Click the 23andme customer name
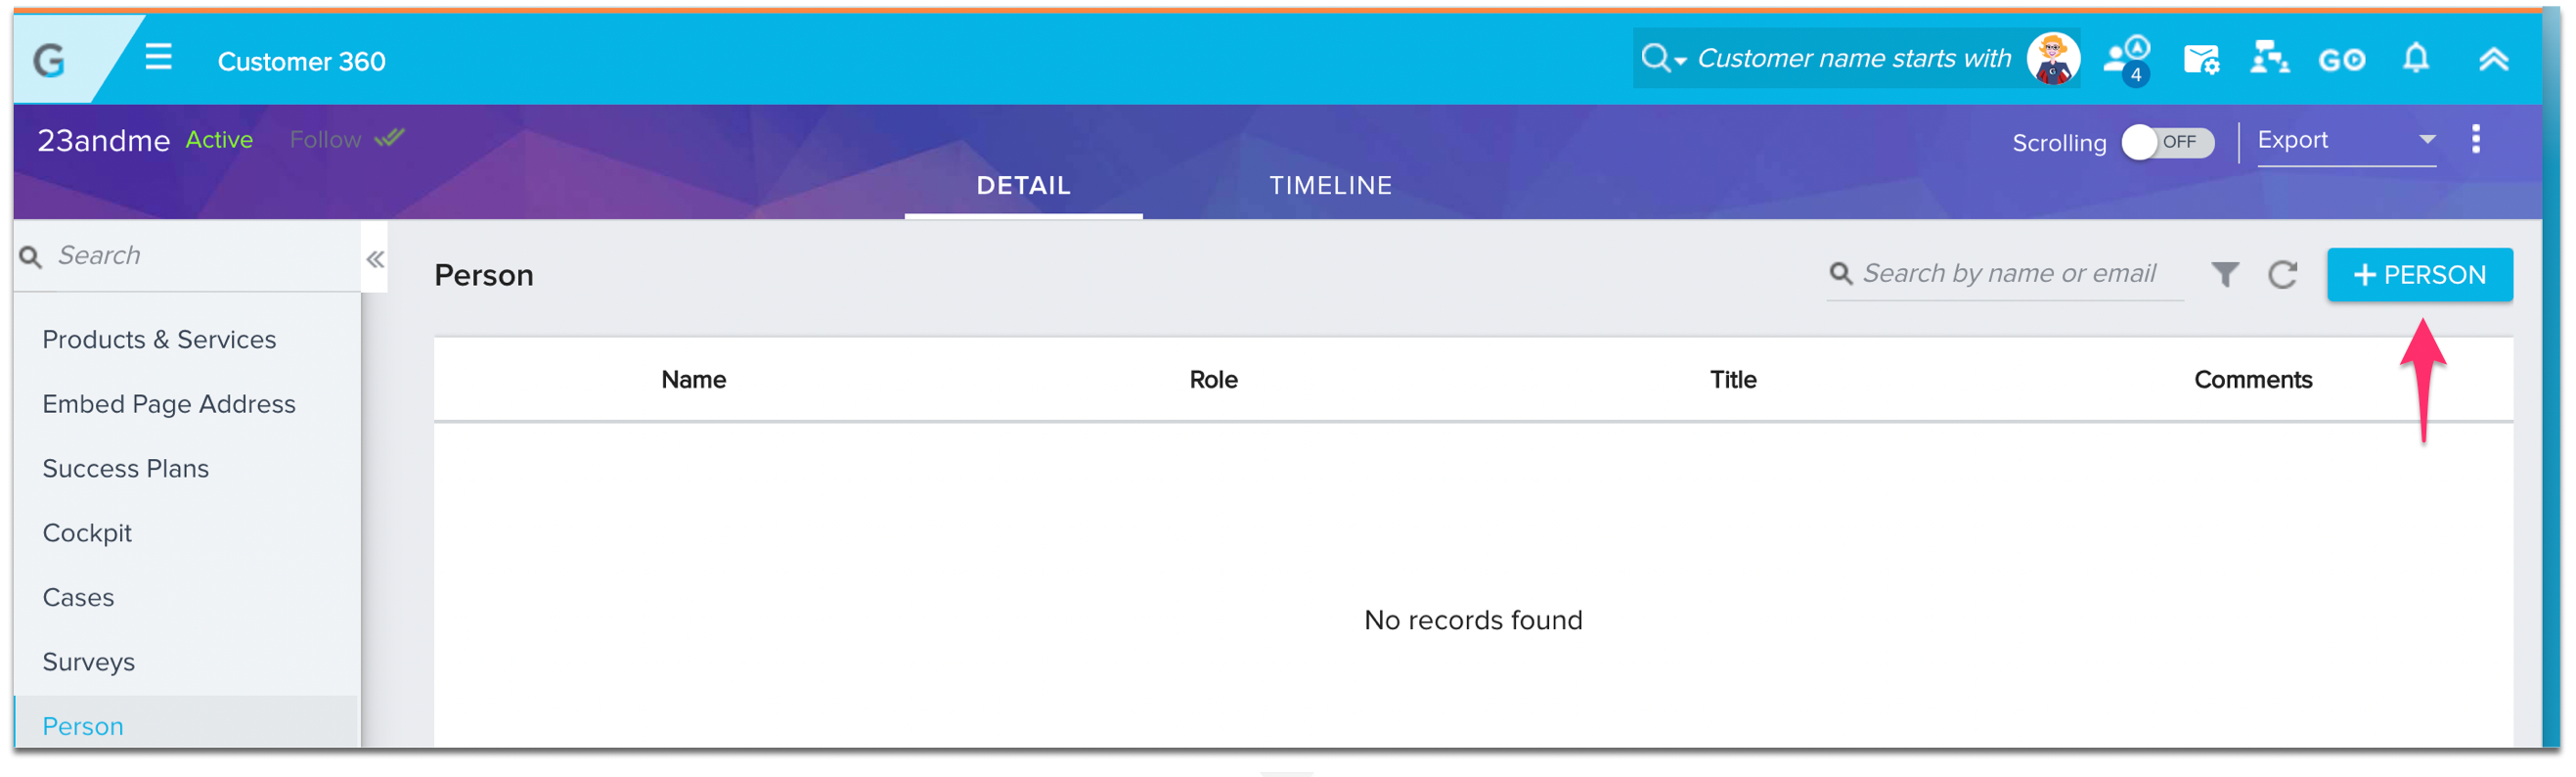 [103, 141]
